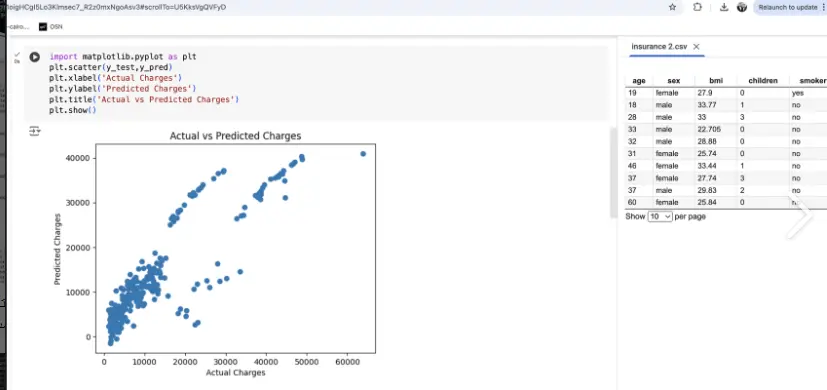The image size is (827, 390).
Task: Open the browser downloads icon
Action: [x=724, y=7]
